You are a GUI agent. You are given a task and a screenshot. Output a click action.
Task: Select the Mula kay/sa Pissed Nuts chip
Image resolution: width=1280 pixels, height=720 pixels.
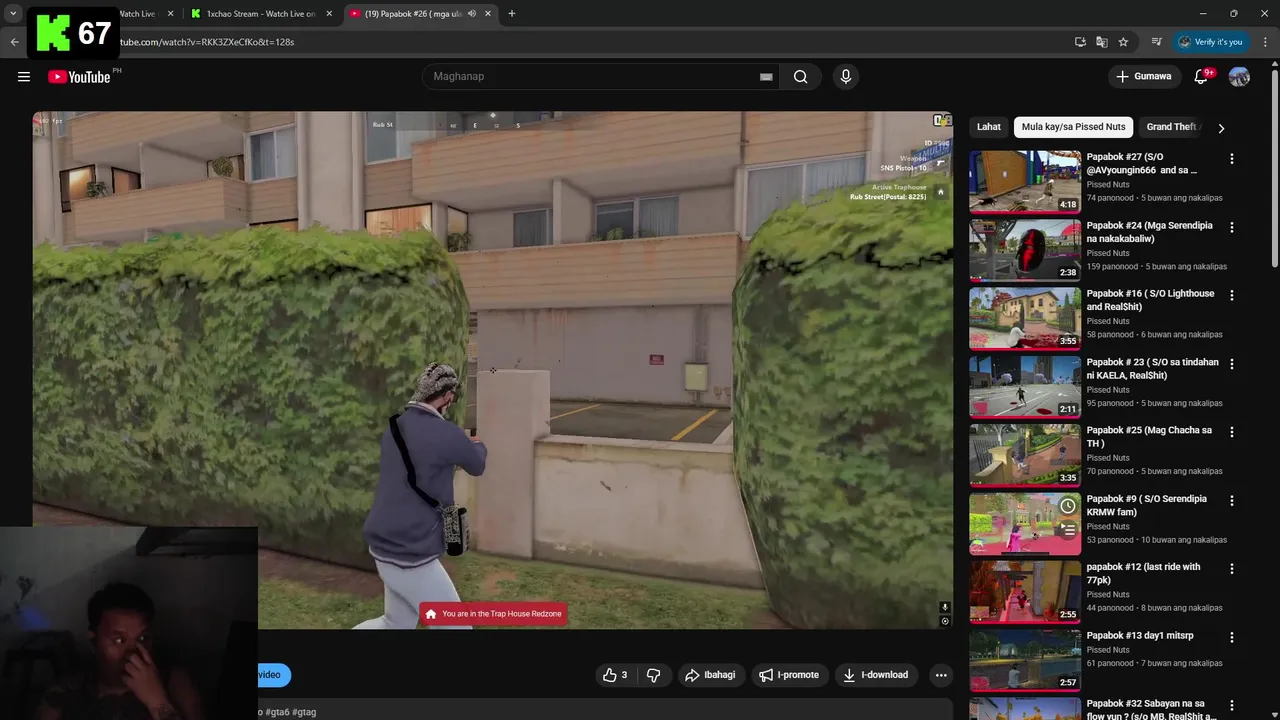click(1073, 127)
